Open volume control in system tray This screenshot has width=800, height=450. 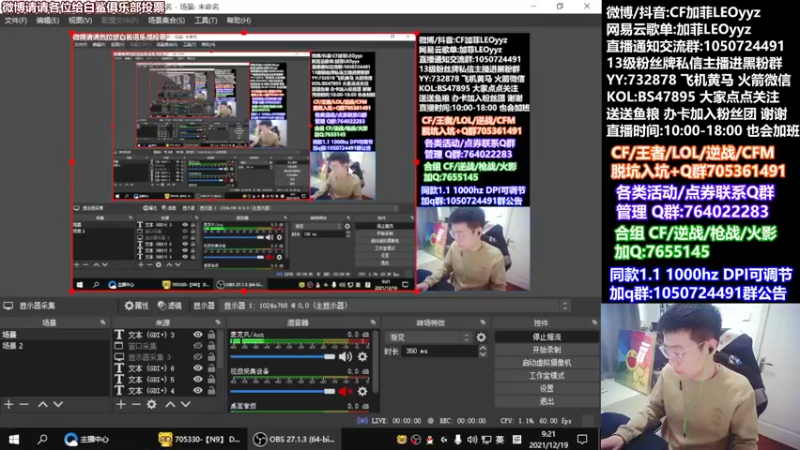(x=472, y=439)
